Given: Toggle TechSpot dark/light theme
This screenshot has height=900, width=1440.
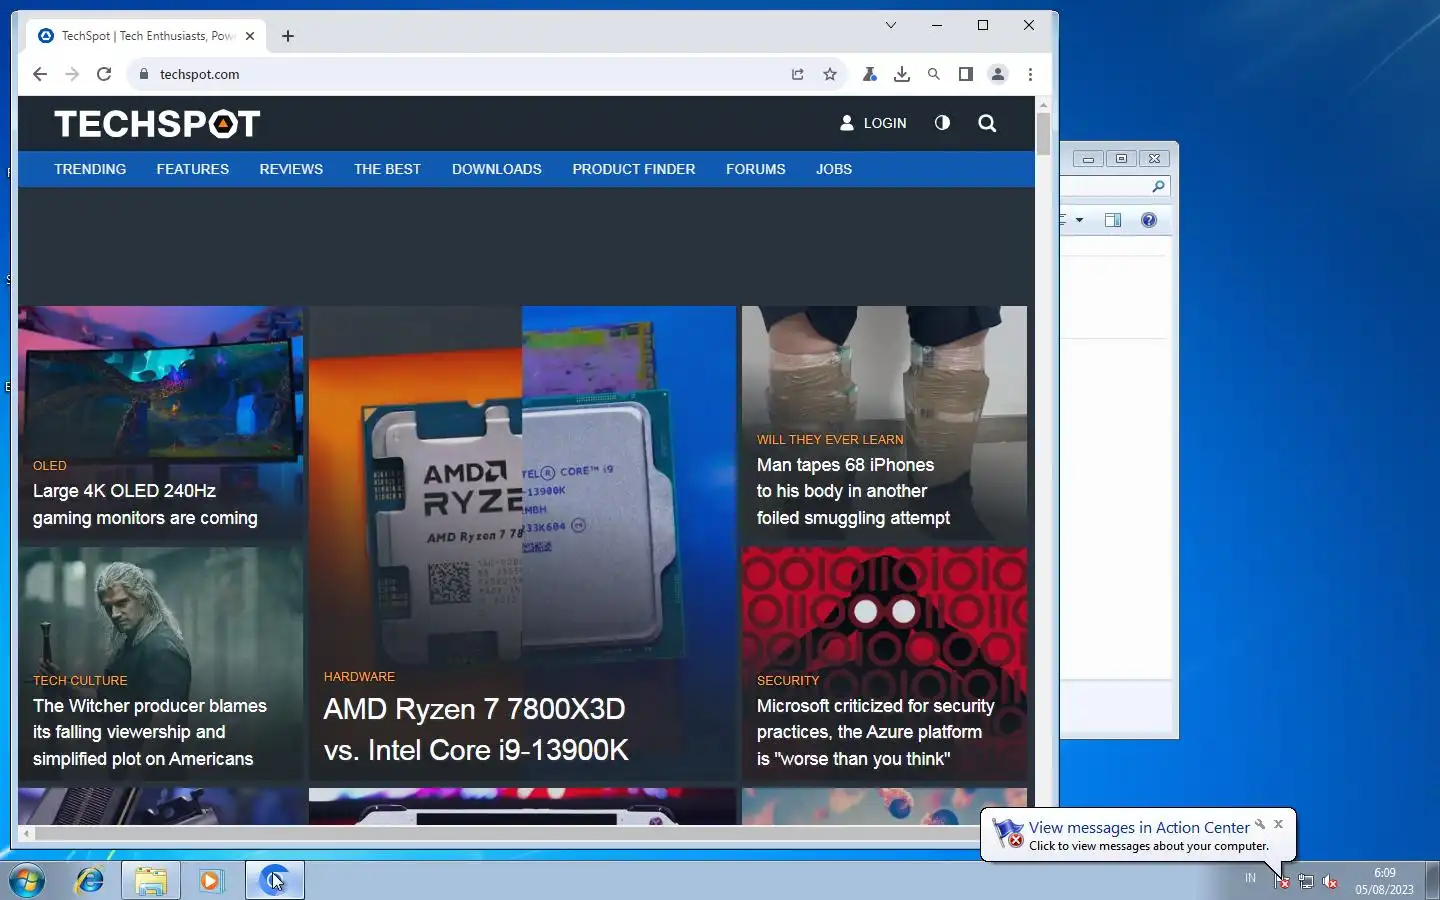Looking at the screenshot, I should [x=942, y=123].
